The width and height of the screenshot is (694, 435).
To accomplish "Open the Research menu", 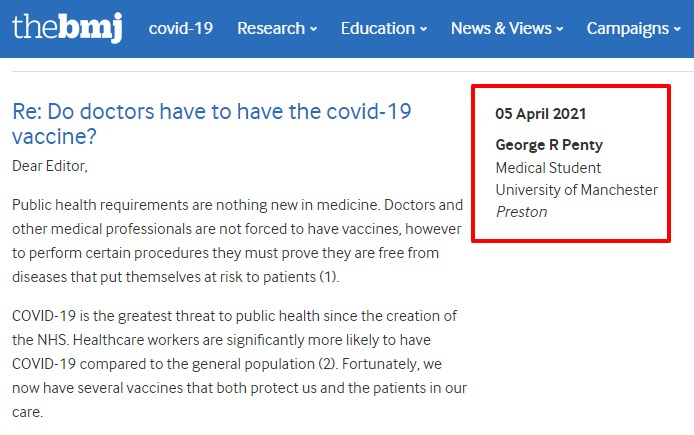I will click(x=277, y=28).
